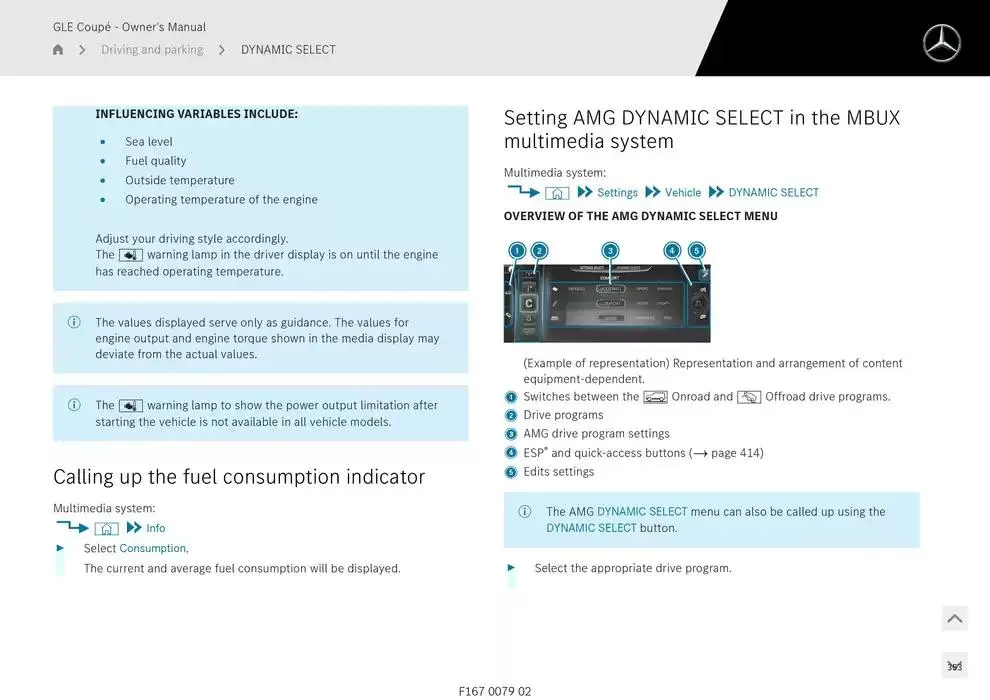Click warning lamp icon in power output note
990x700 pixels.
(131, 405)
